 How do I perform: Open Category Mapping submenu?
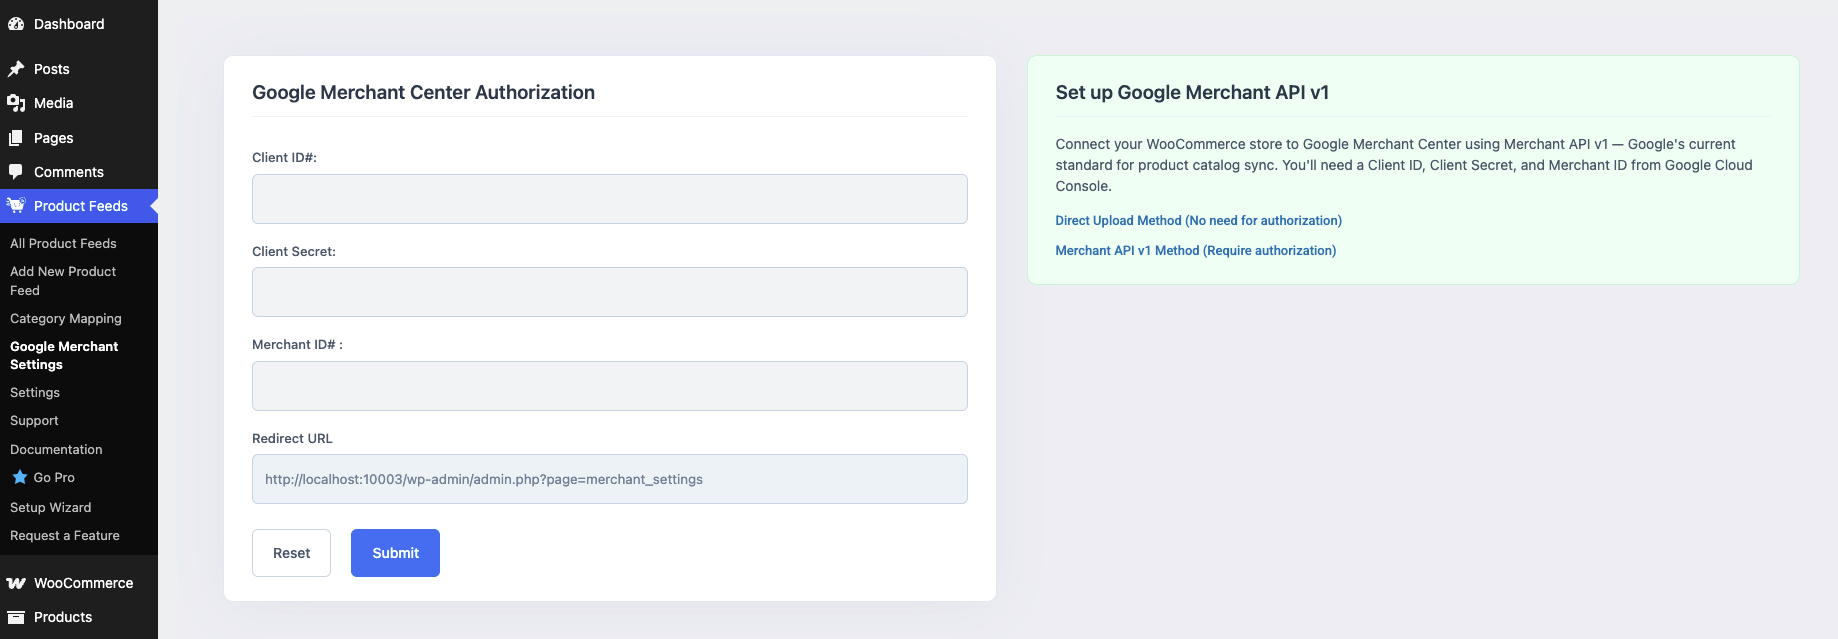66,318
